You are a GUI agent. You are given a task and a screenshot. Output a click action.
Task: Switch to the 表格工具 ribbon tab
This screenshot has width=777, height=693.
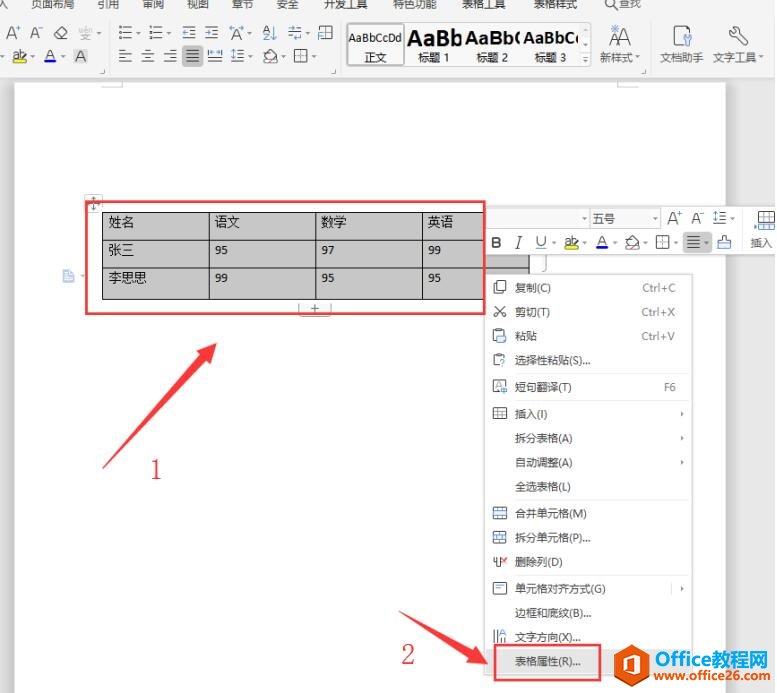point(483,4)
